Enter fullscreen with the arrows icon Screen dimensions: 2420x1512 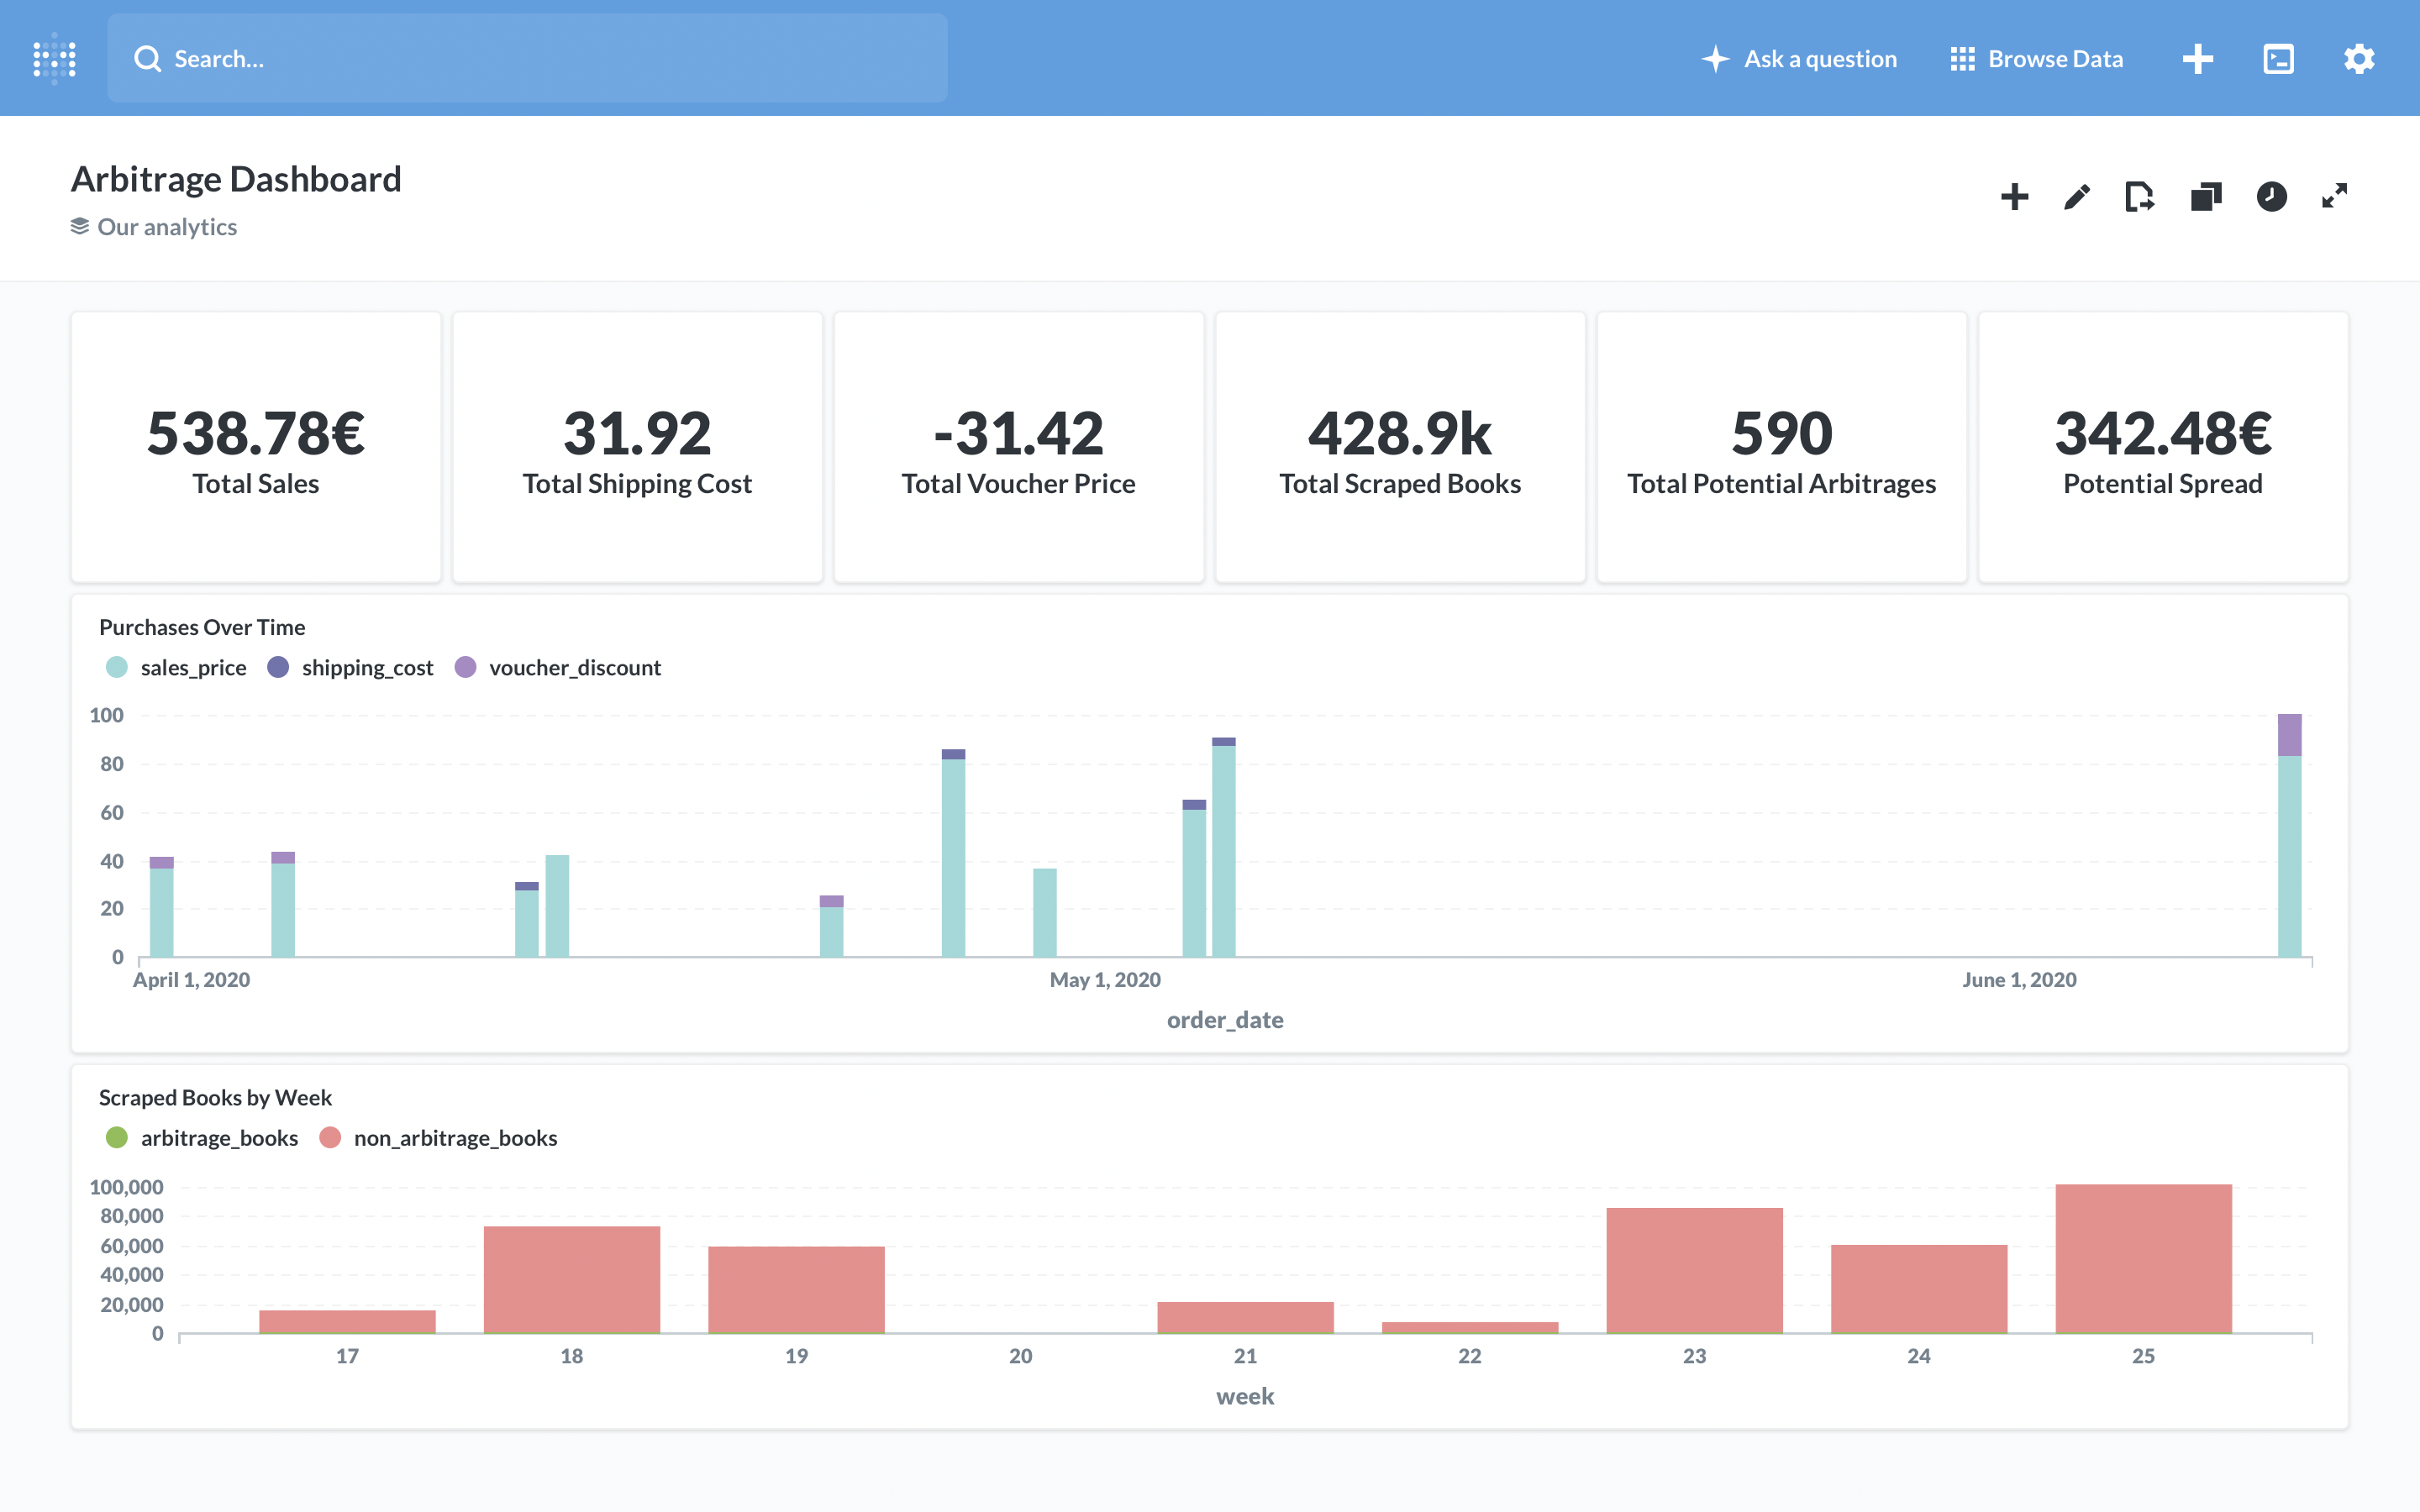[2334, 197]
